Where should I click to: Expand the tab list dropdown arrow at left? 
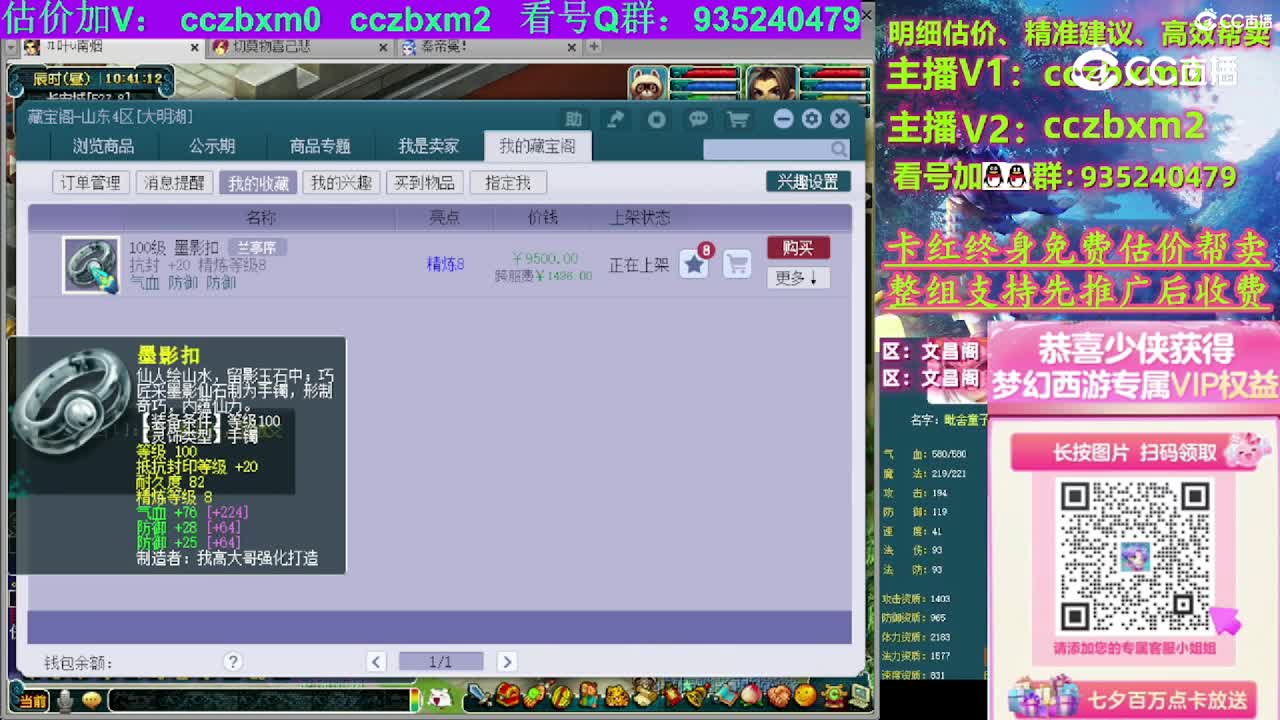pyautogui.click(x=11, y=47)
